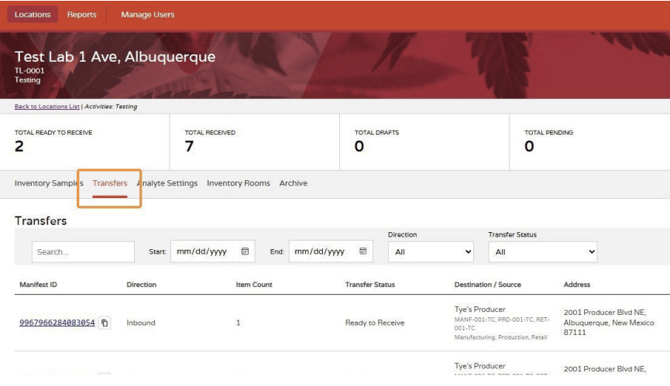The height and width of the screenshot is (386, 670).
Task: Follow the Back to Locations List link
Action: pos(47,106)
